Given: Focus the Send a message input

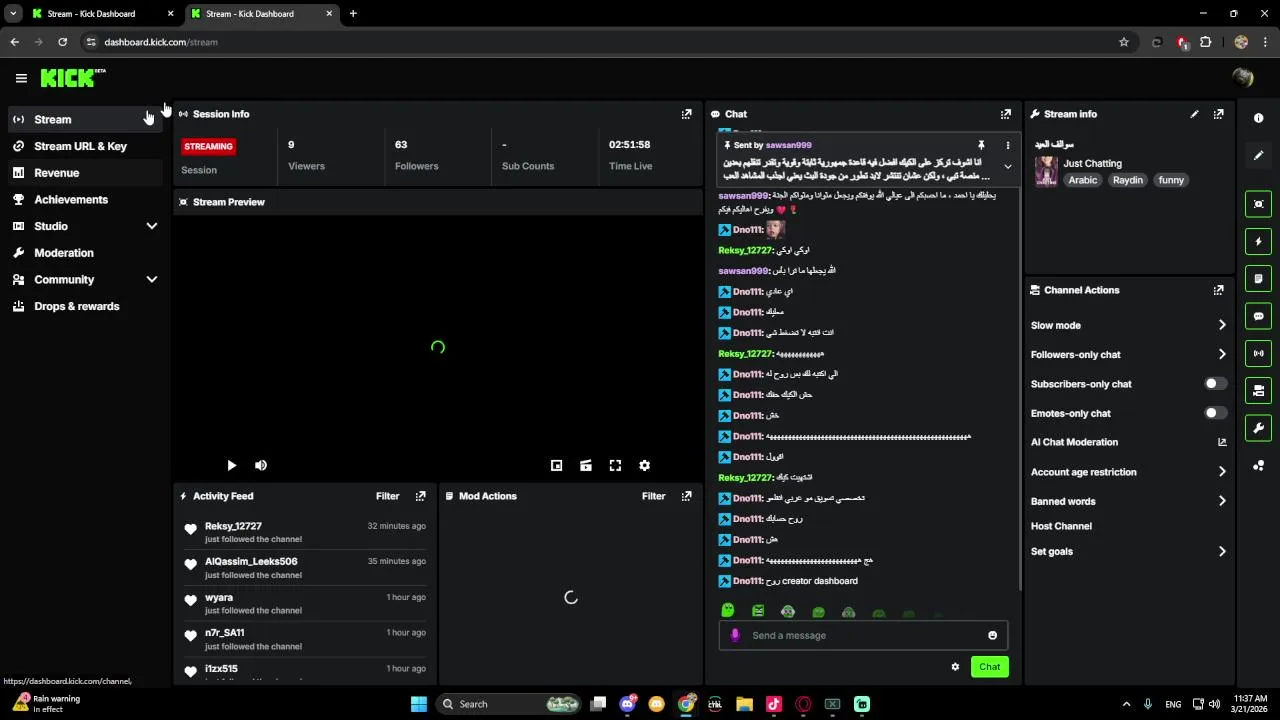Looking at the screenshot, I should (863, 635).
